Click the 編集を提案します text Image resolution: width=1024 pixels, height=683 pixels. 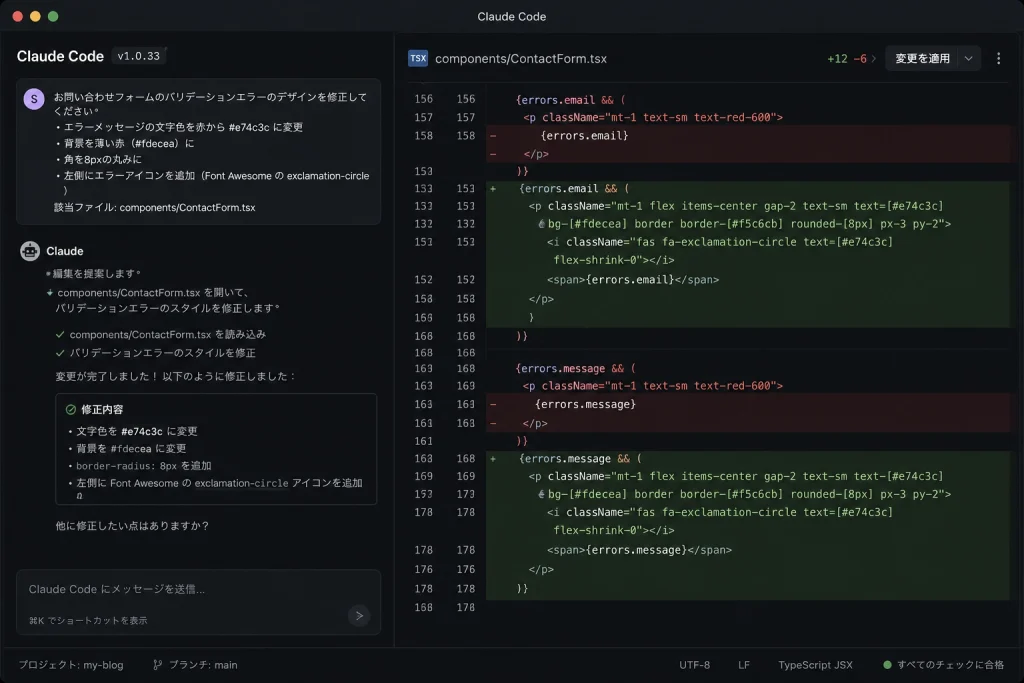pyautogui.click(x=95, y=273)
